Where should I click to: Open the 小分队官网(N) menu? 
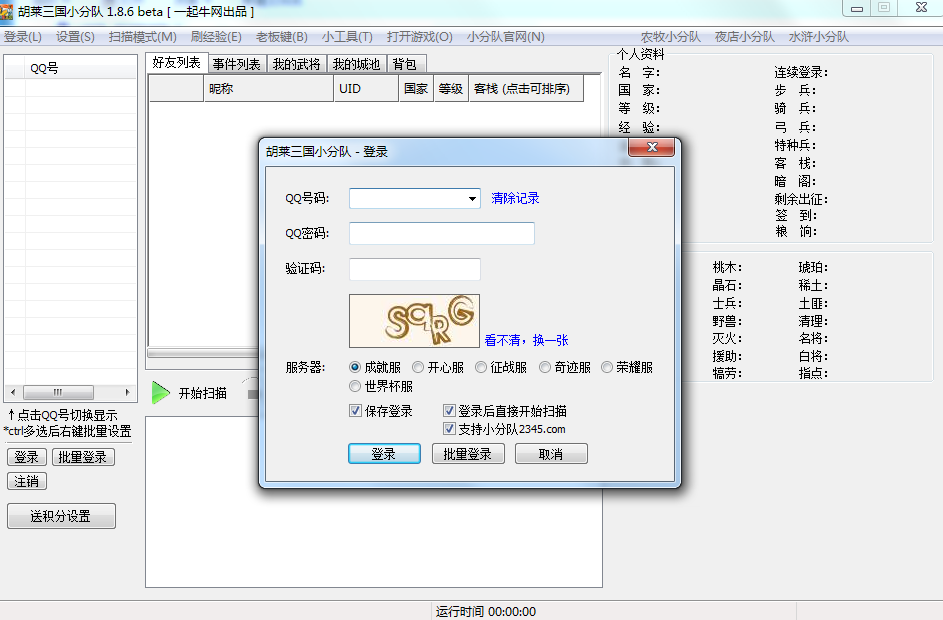tap(505, 37)
